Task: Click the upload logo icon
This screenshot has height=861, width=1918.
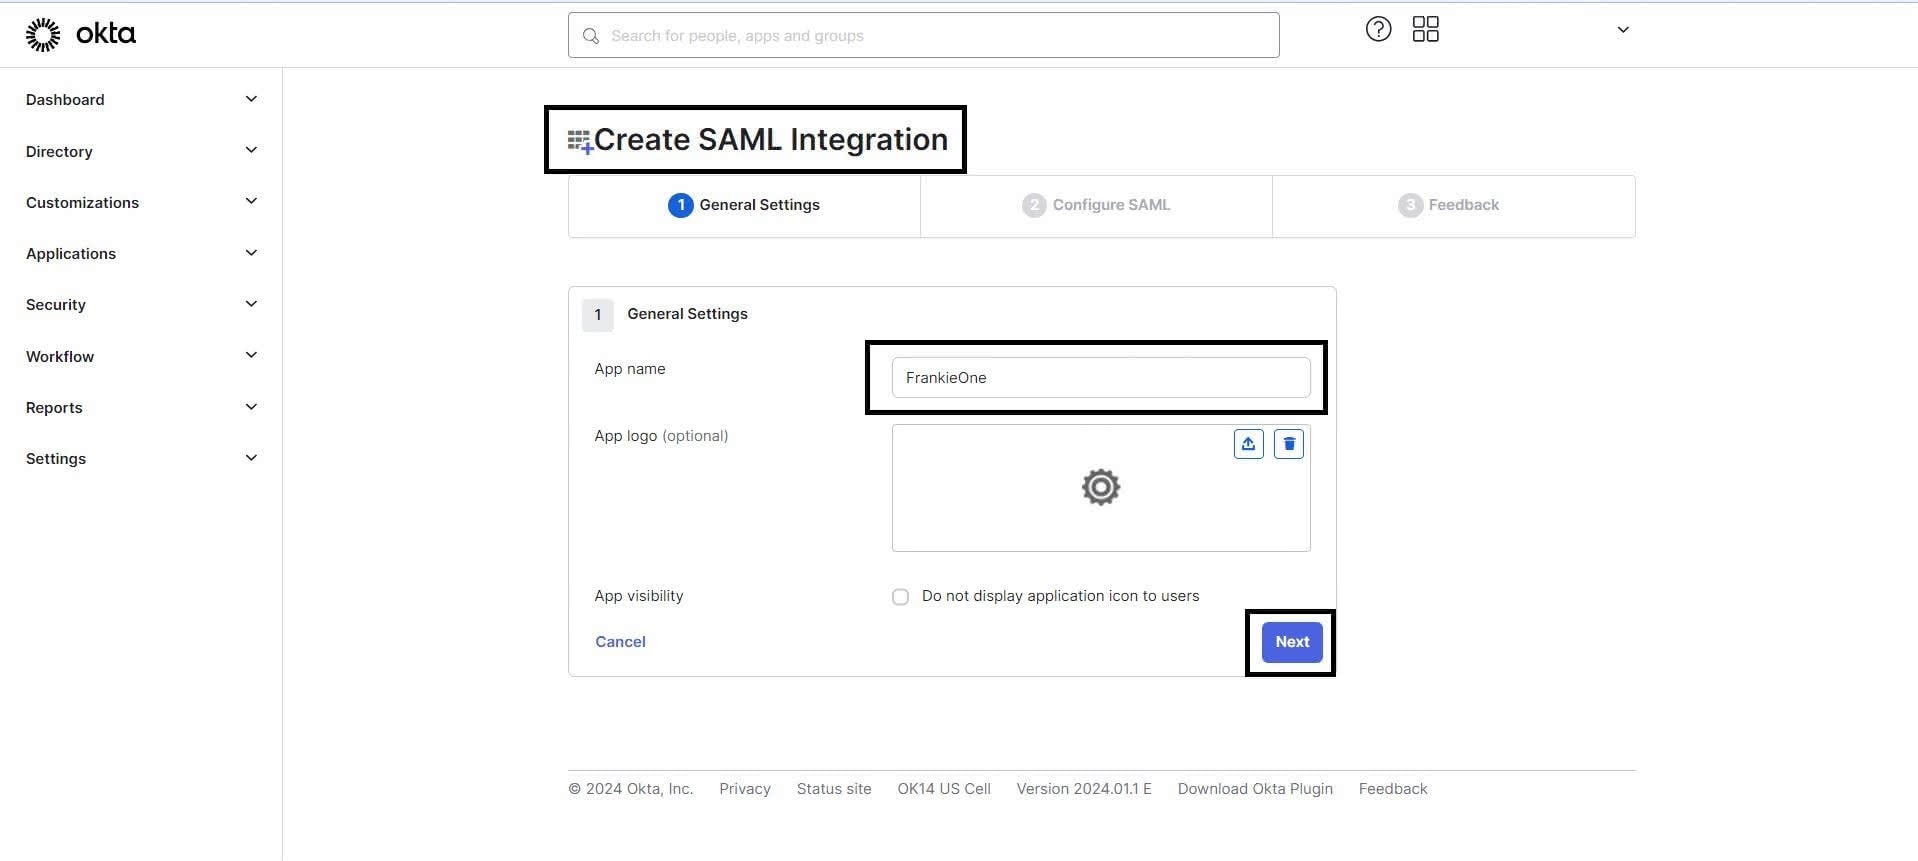Action: [x=1248, y=444]
